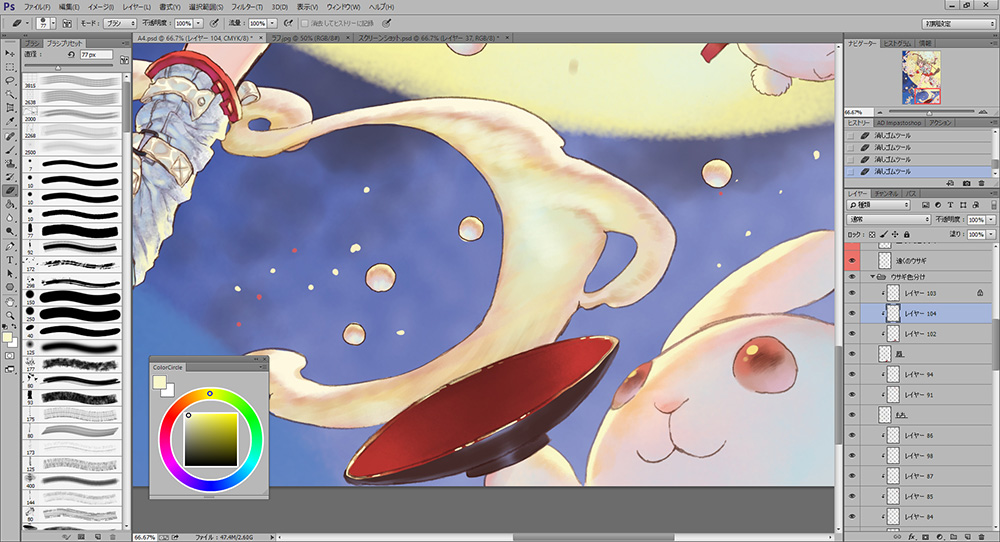Open the eraser mode dropdown (ブラシ)
Viewport: 1000px width, 542px height.
click(x=119, y=23)
